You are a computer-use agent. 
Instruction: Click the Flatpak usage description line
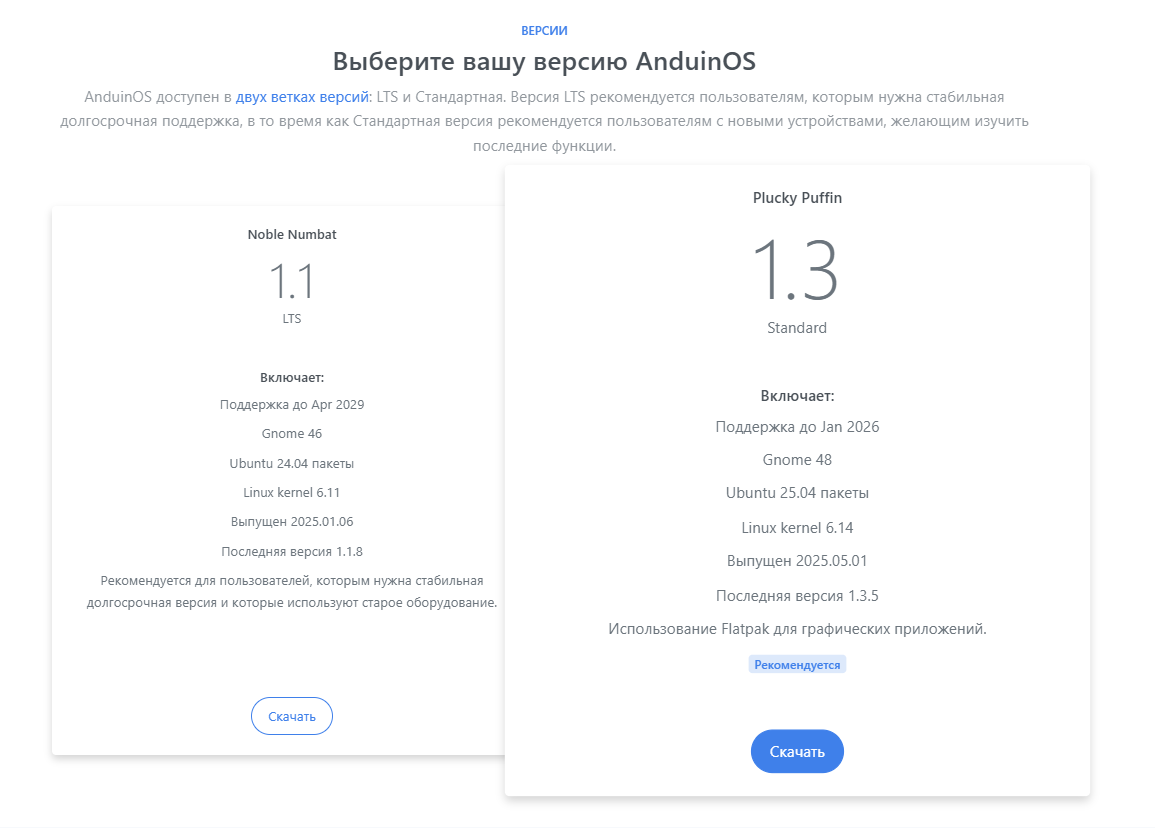pyautogui.click(x=797, y=629)
